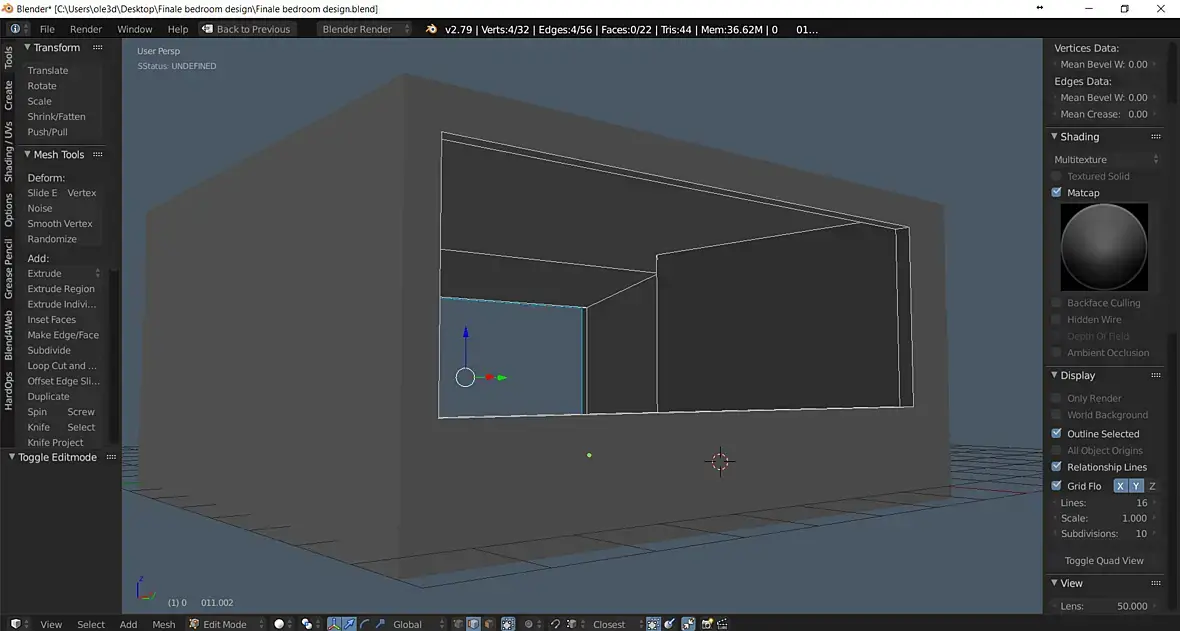Click the Lens value field

tap(1104, 606)
